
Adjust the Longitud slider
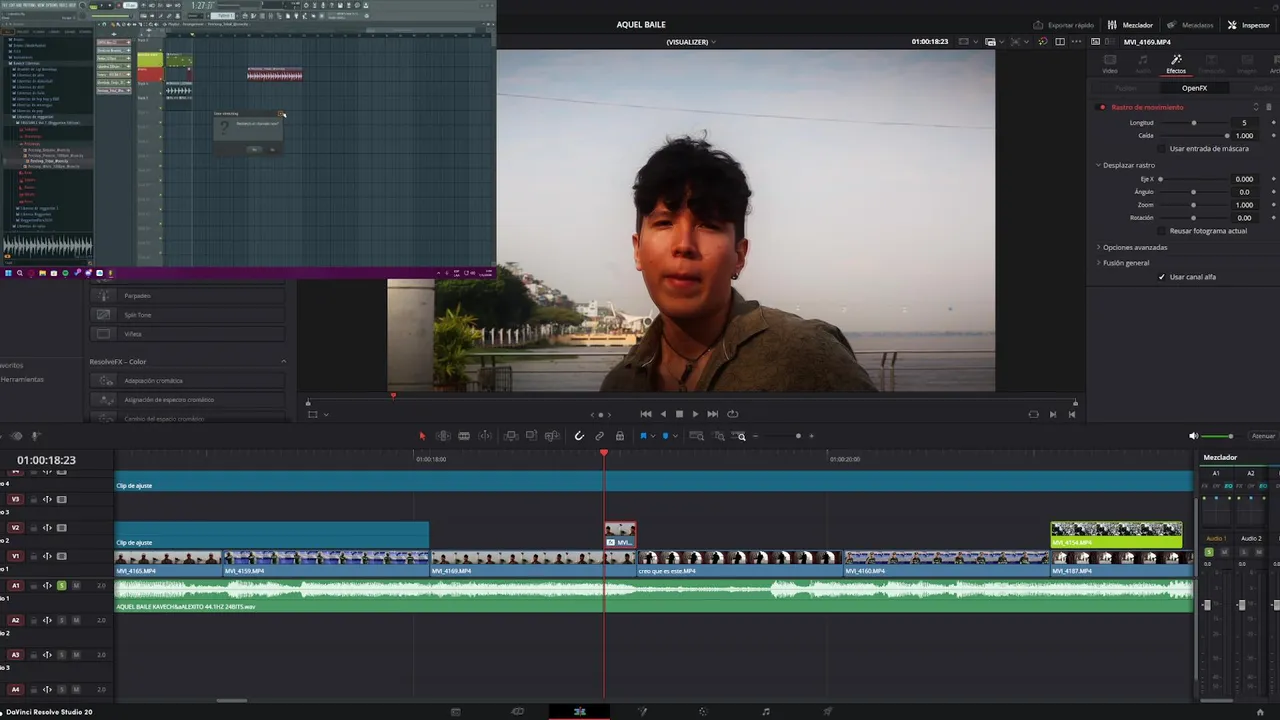click(x=1194, y=123)
